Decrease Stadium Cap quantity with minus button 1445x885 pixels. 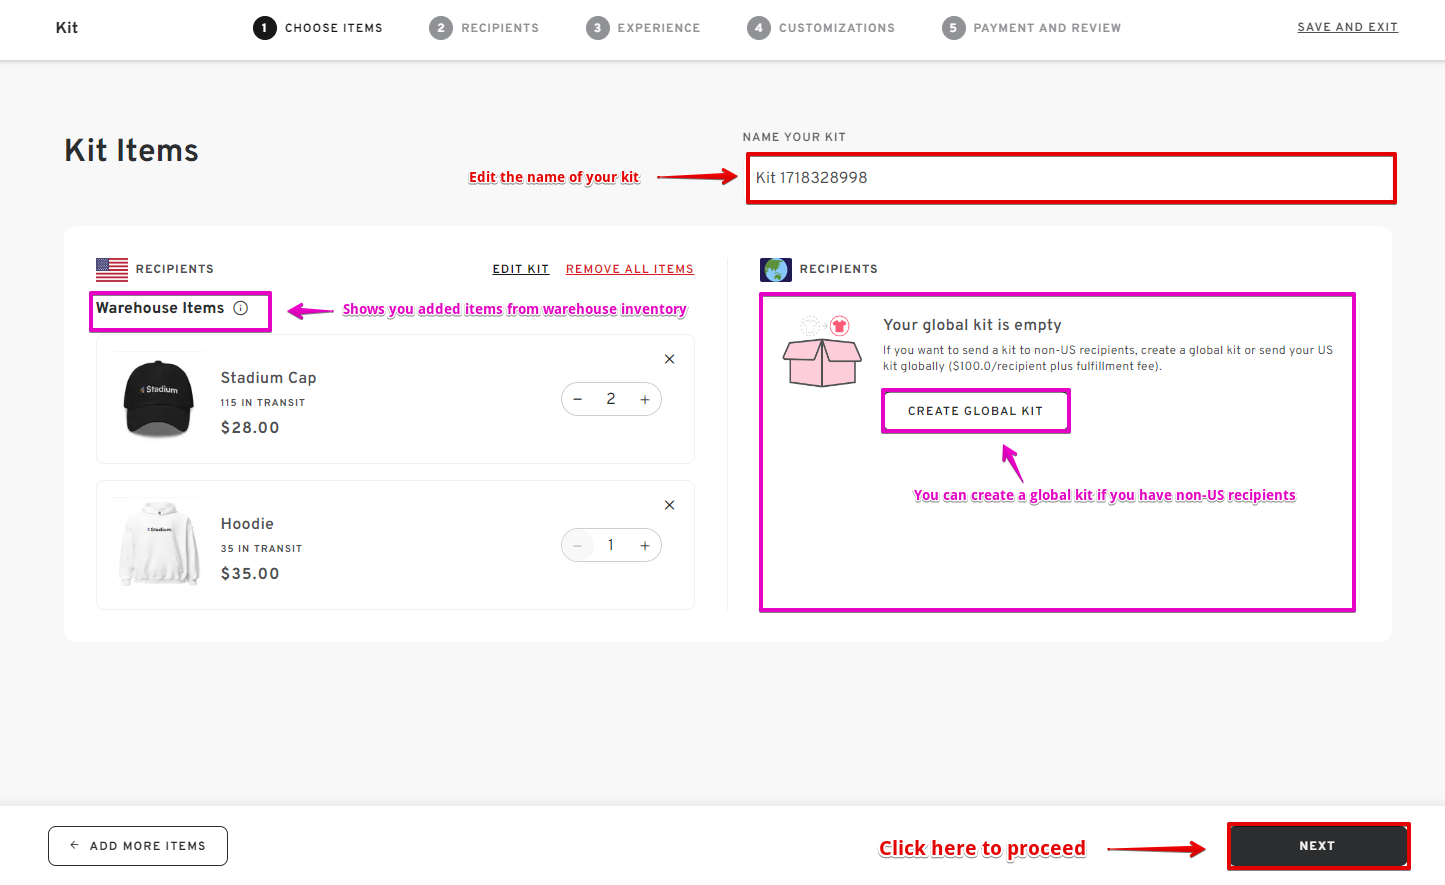pyautogui.click(x=577, y=398)
